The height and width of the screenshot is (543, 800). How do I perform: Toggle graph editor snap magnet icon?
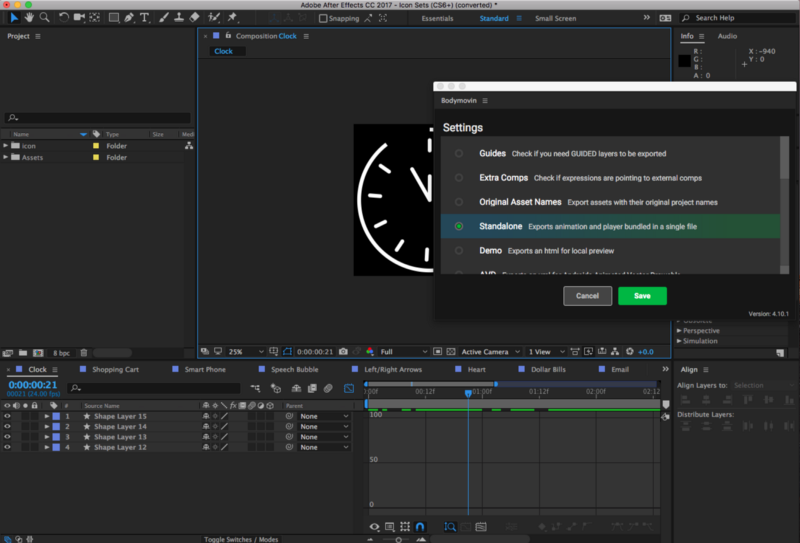pos(420,527)
